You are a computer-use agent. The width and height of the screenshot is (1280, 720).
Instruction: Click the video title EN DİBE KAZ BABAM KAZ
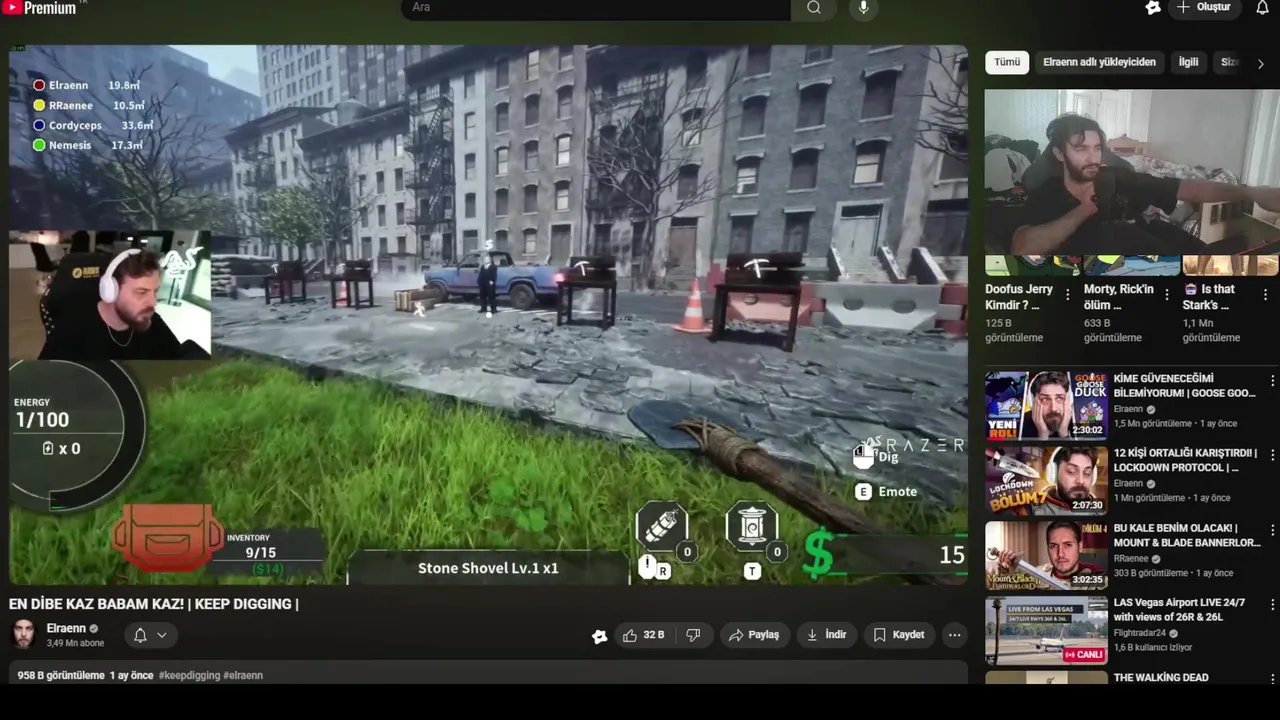(x=154, y=604)
